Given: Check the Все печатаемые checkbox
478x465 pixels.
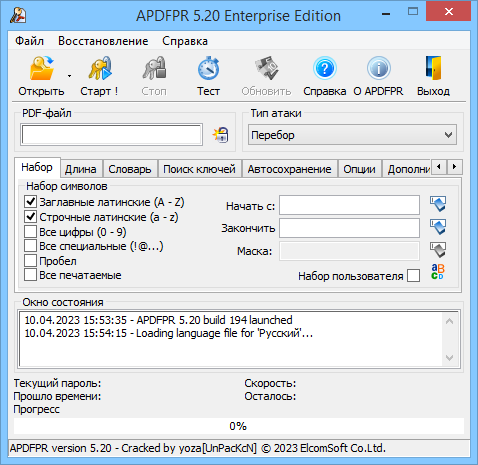Looking at the screenshot, I should (x=30, y=275).
